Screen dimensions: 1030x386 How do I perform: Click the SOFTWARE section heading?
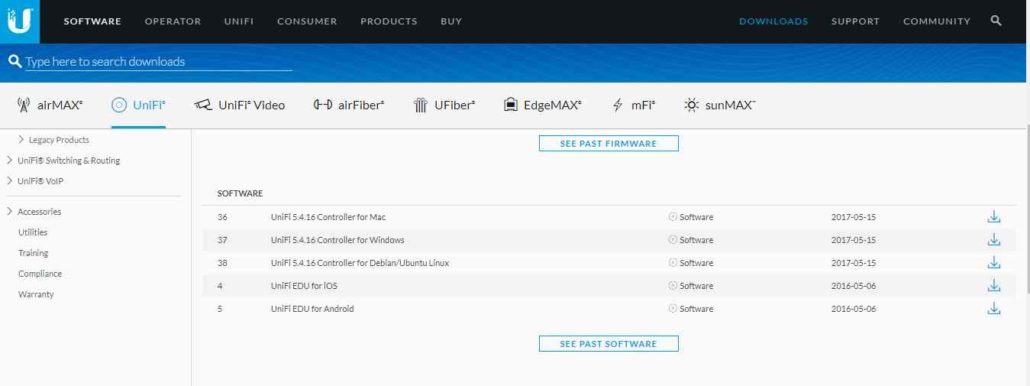(x=240, y=194)
